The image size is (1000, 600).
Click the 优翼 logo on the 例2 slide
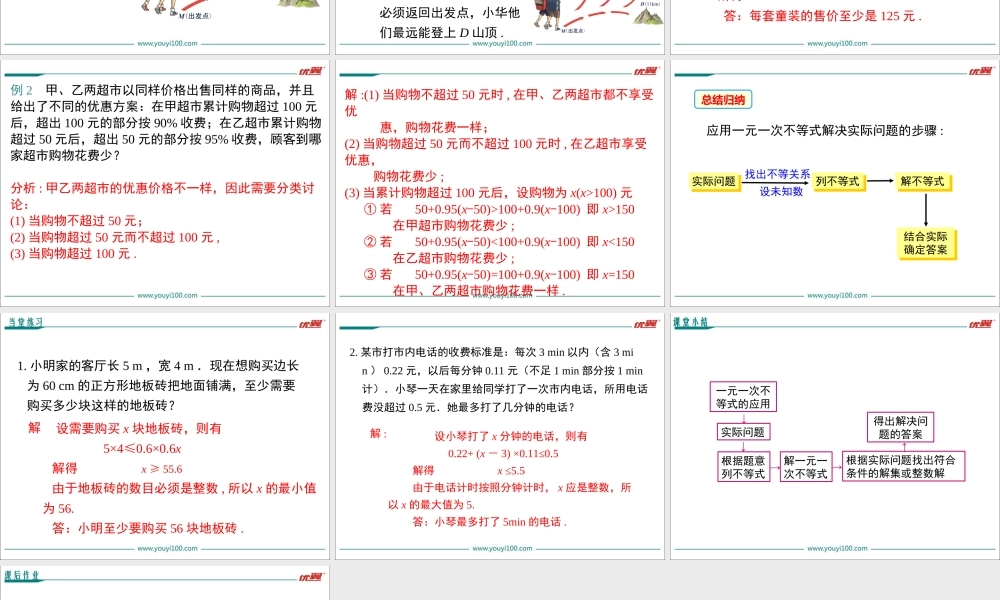click(310, 70)
